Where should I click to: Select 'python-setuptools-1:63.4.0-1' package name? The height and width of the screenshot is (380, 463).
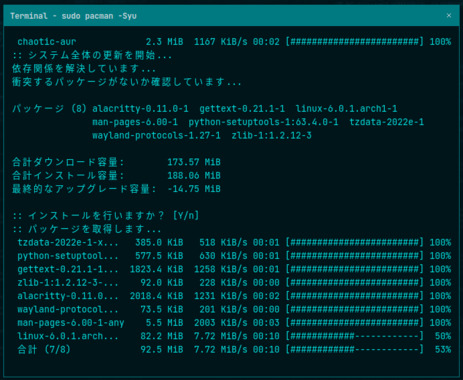click(x=263, y=122)
